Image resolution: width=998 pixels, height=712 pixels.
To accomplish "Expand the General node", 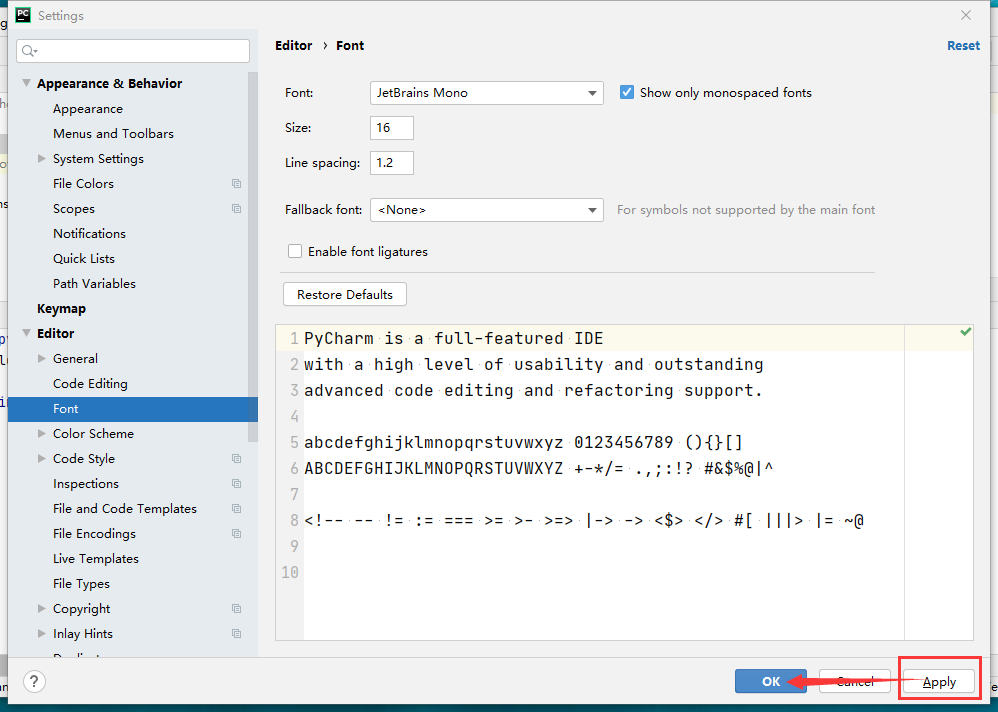I will 41,358.
